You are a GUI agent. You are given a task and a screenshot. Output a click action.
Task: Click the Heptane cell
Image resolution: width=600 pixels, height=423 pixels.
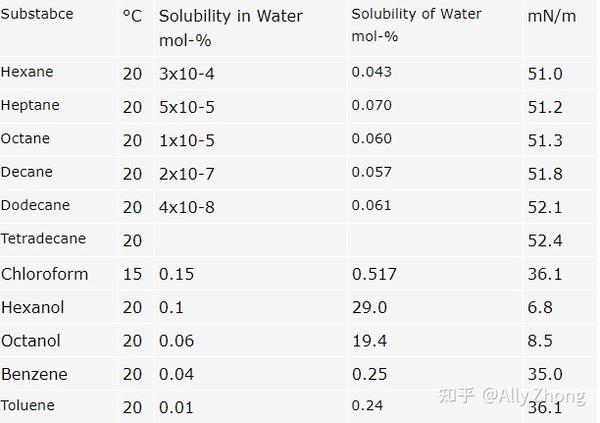(x=30, y=105)
